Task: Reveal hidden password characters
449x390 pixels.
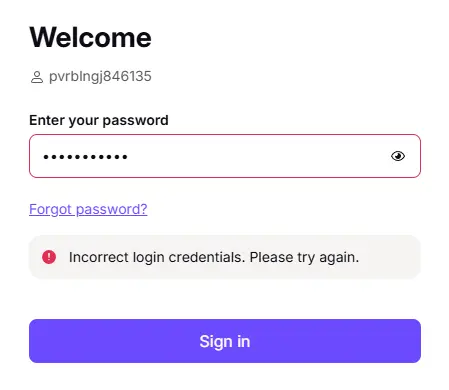Action: coord(398,156)
